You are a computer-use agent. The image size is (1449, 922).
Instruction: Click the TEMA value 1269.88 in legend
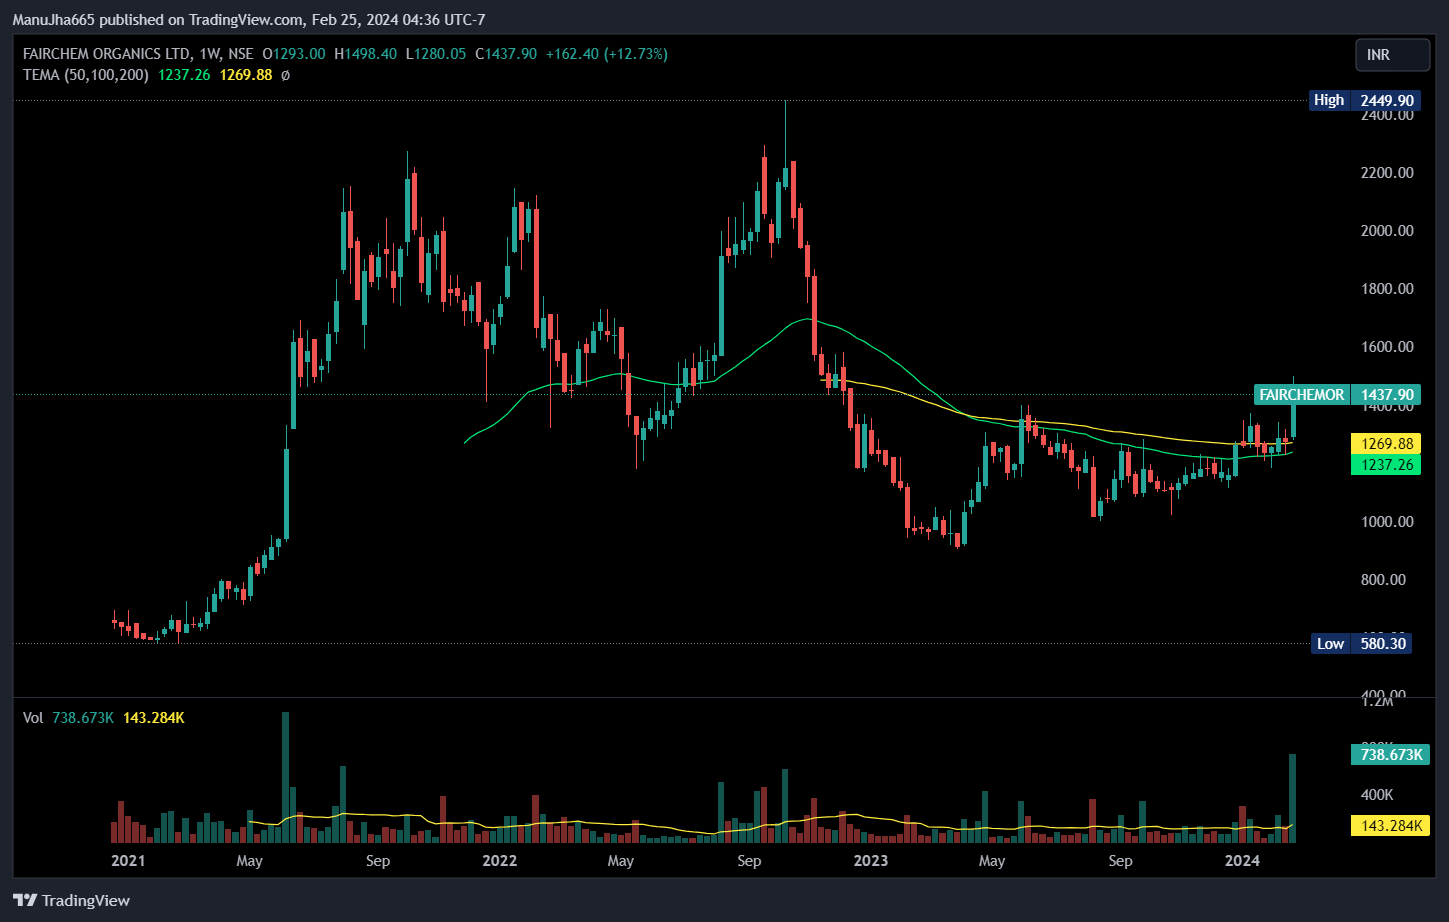(246, 75)
